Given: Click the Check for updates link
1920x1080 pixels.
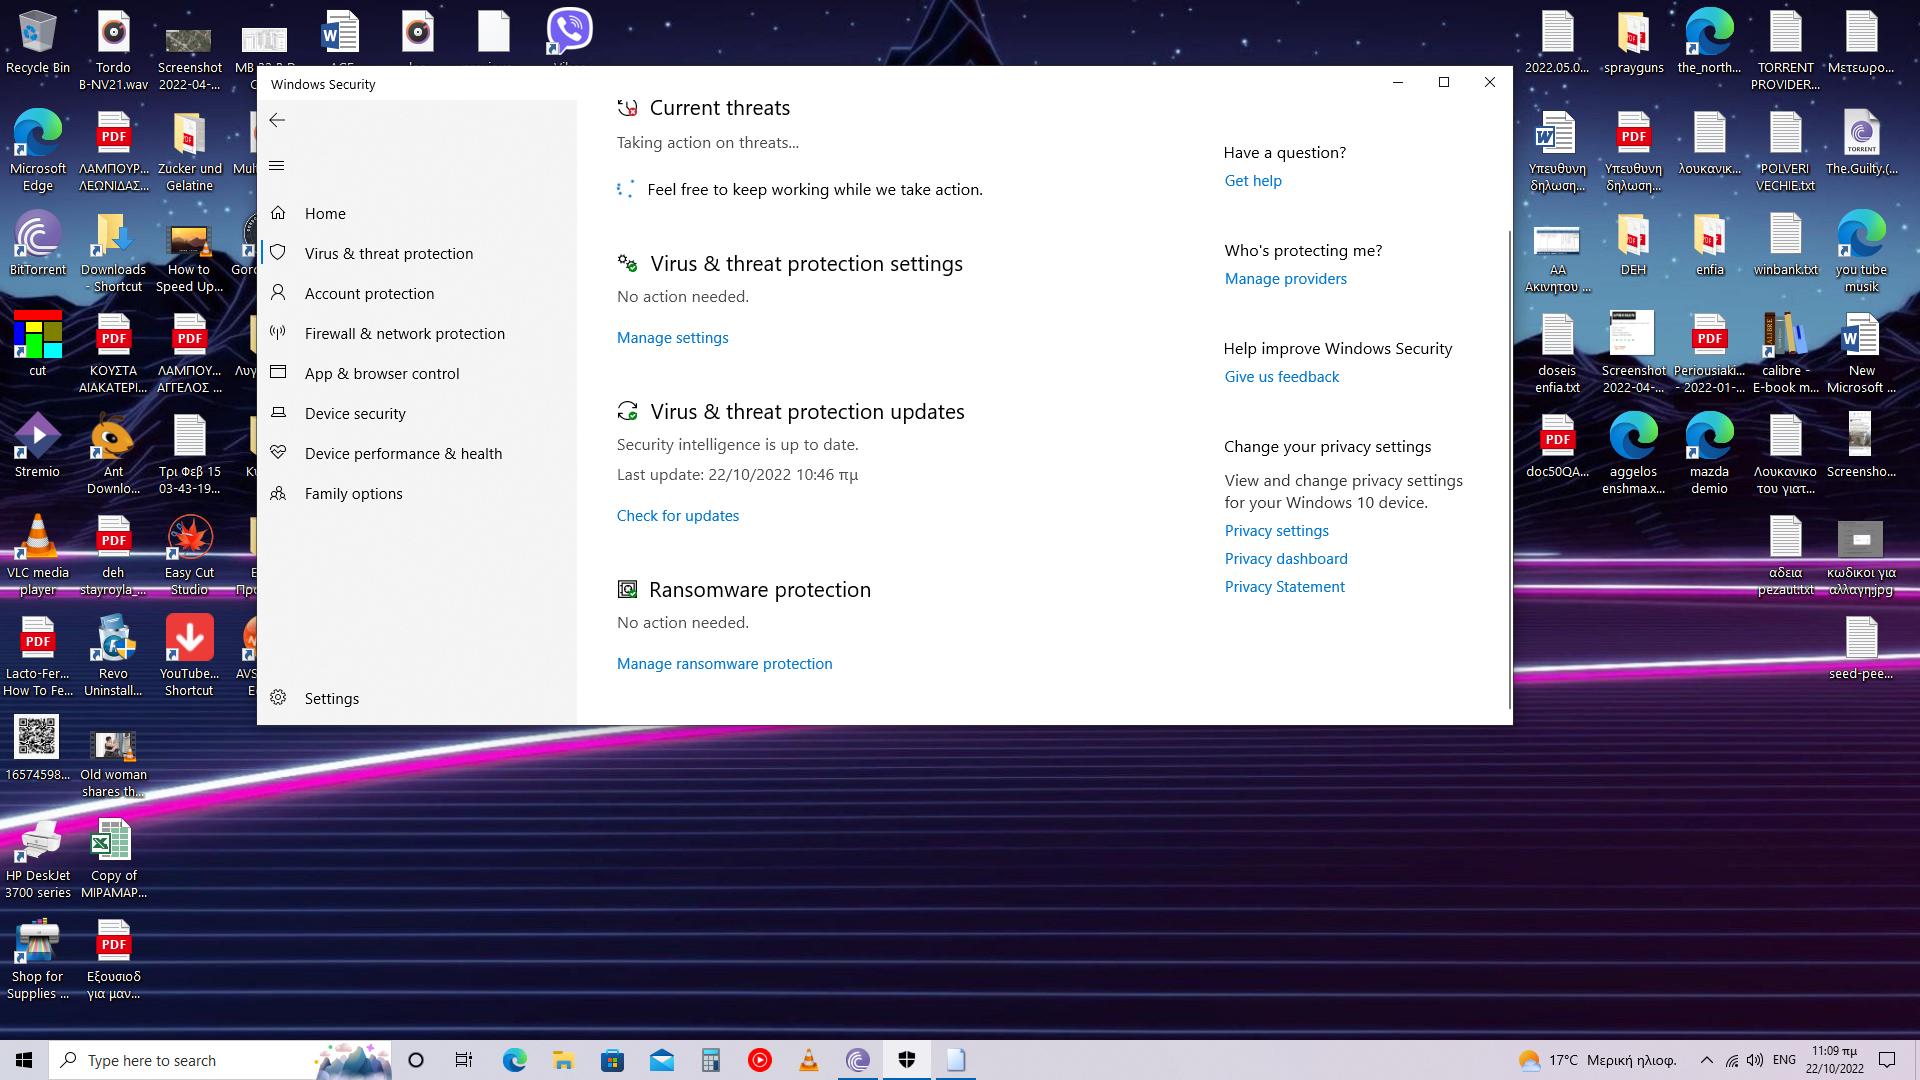Looking at the screenshot, I should [677, 516].
